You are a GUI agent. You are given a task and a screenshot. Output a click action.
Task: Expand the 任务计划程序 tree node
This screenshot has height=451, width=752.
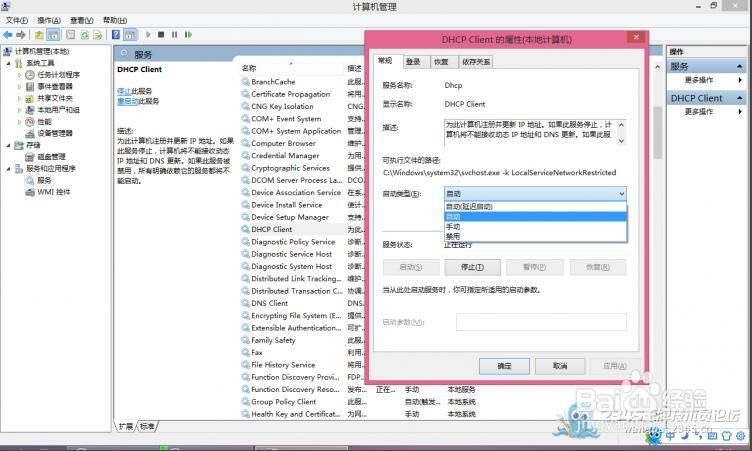(20, 75)
